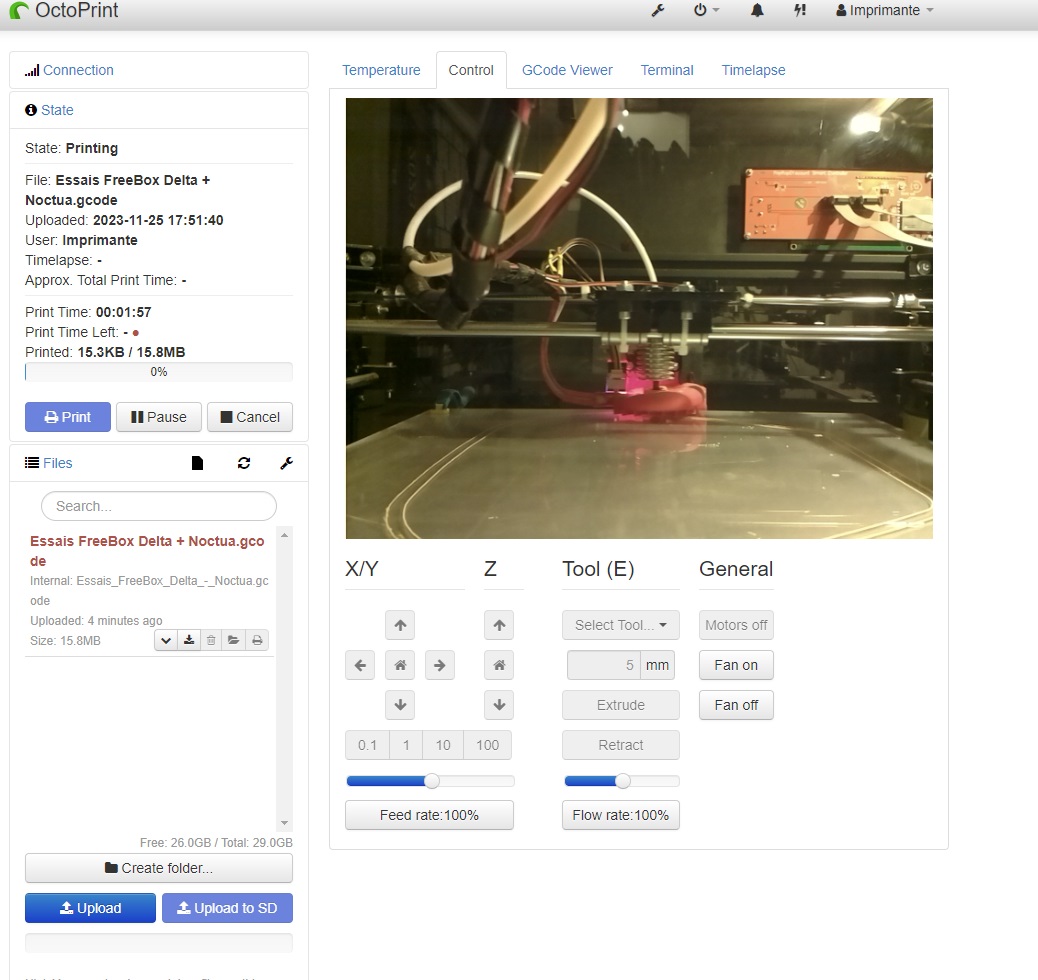Home the Z axis

coord(498,665)
